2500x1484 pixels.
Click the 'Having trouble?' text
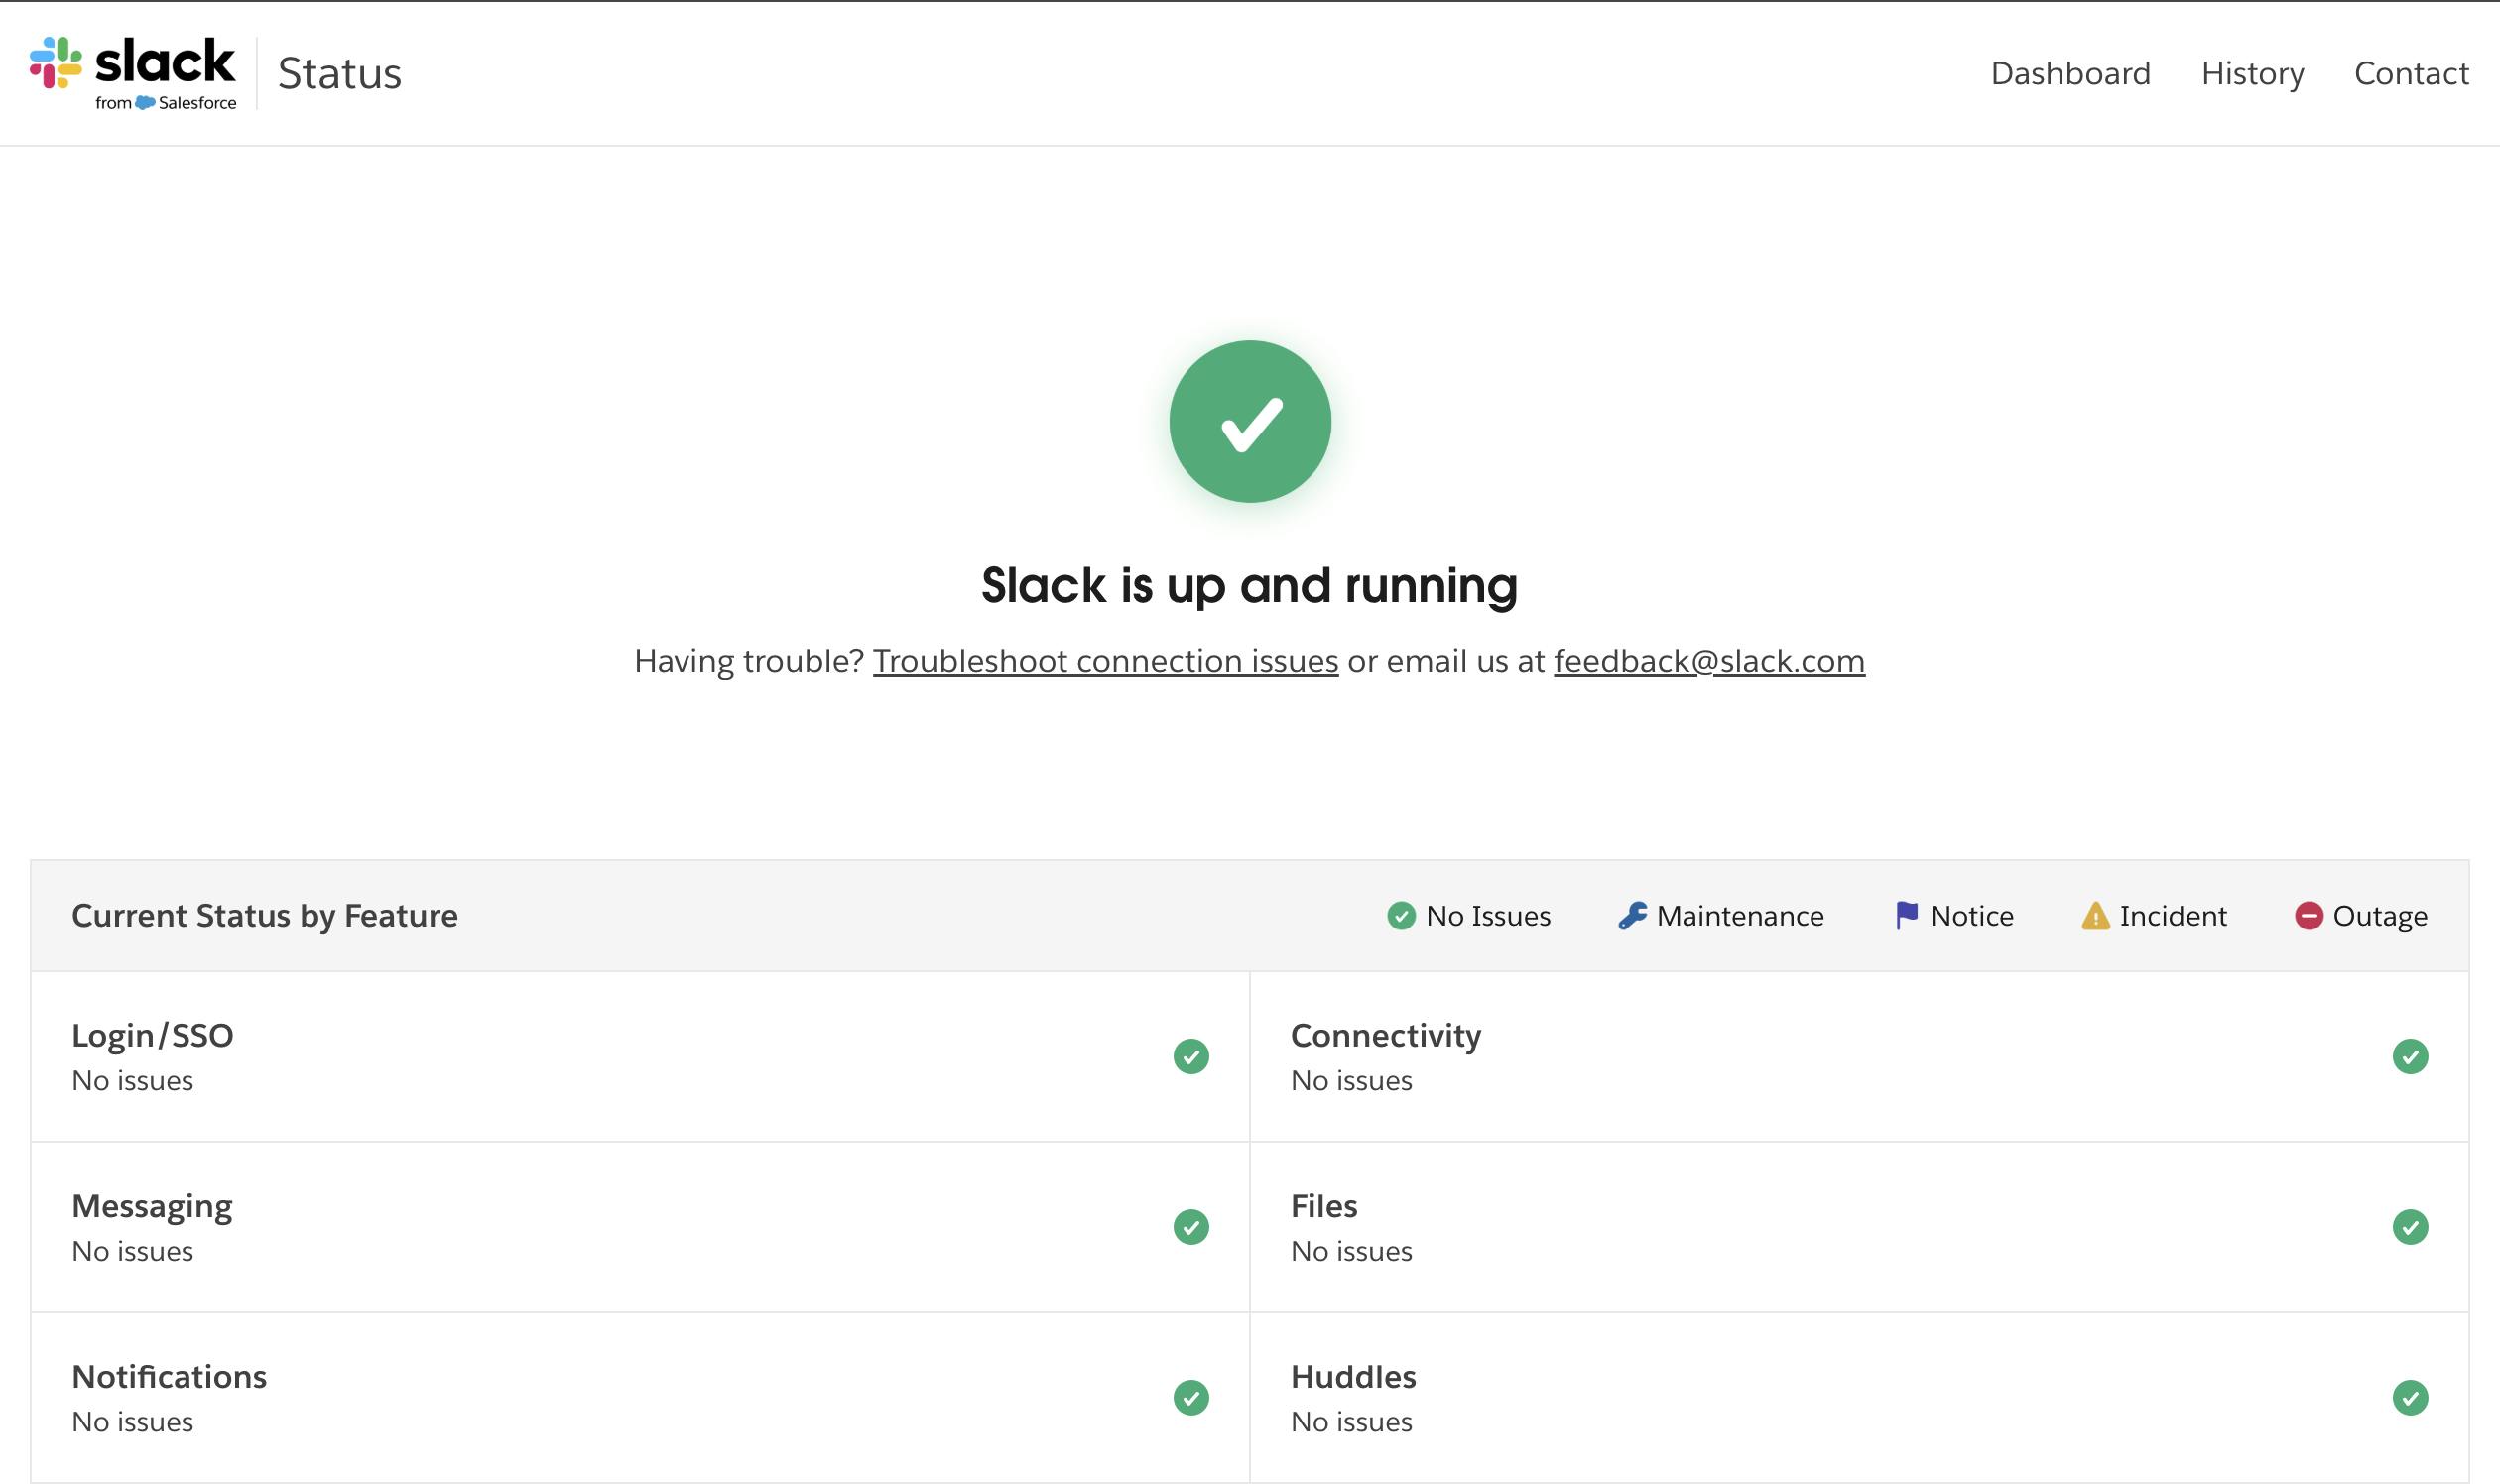[x=748, y=661]
